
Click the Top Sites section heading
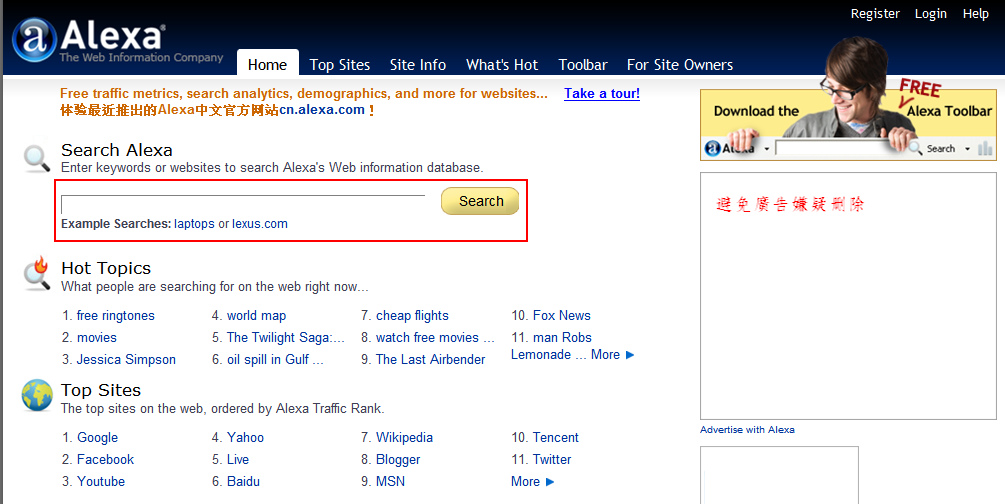coord(101,390)
